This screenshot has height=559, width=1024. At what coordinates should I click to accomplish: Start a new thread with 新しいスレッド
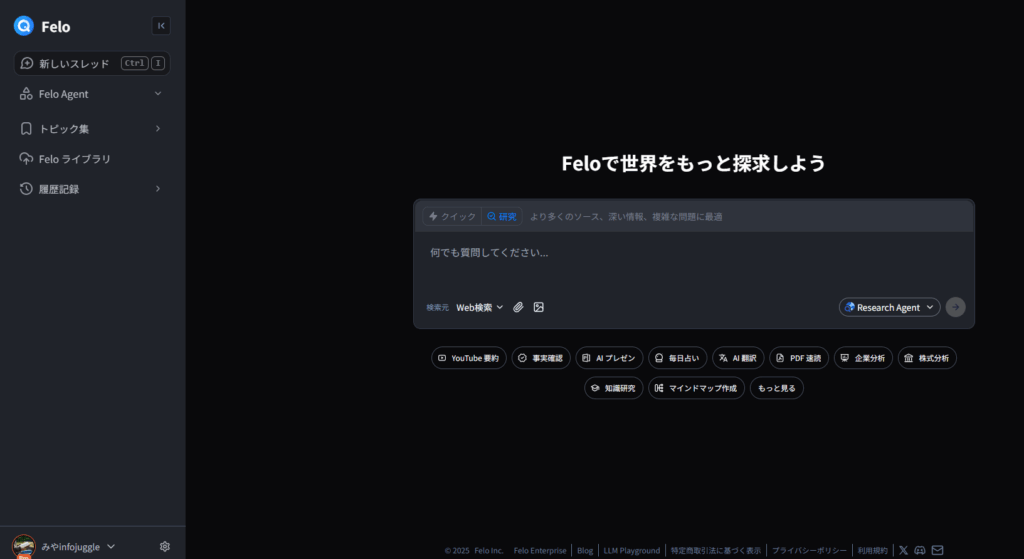(92, 63)
